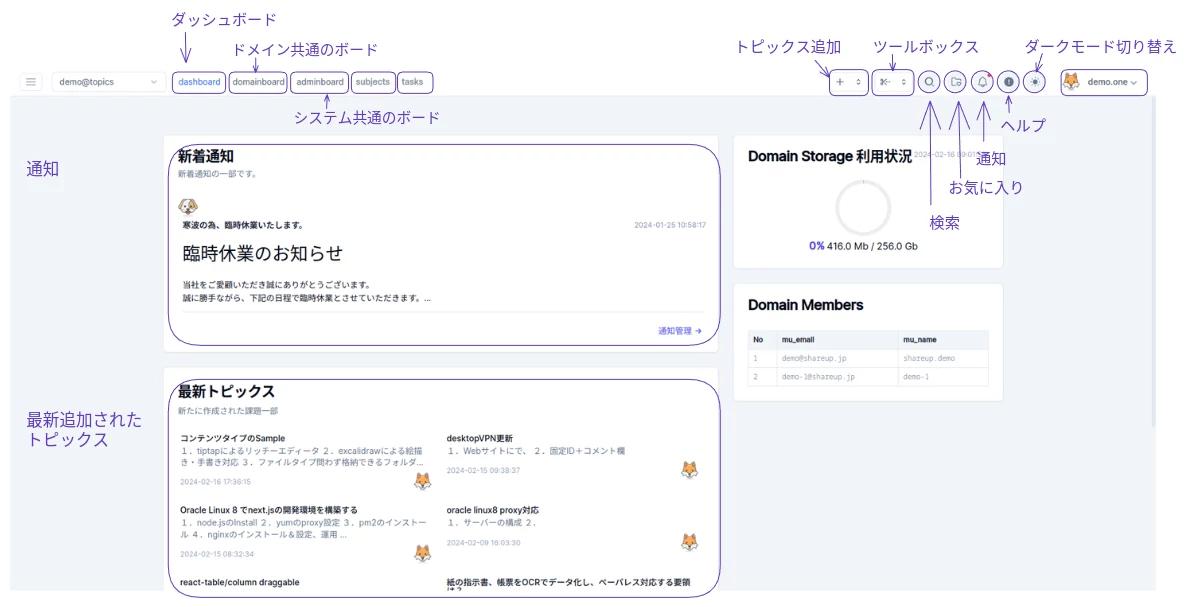This screenshot has width=1187, height=607.
Task: Toggle dark mode with the sun icon
Action: 1035,82
